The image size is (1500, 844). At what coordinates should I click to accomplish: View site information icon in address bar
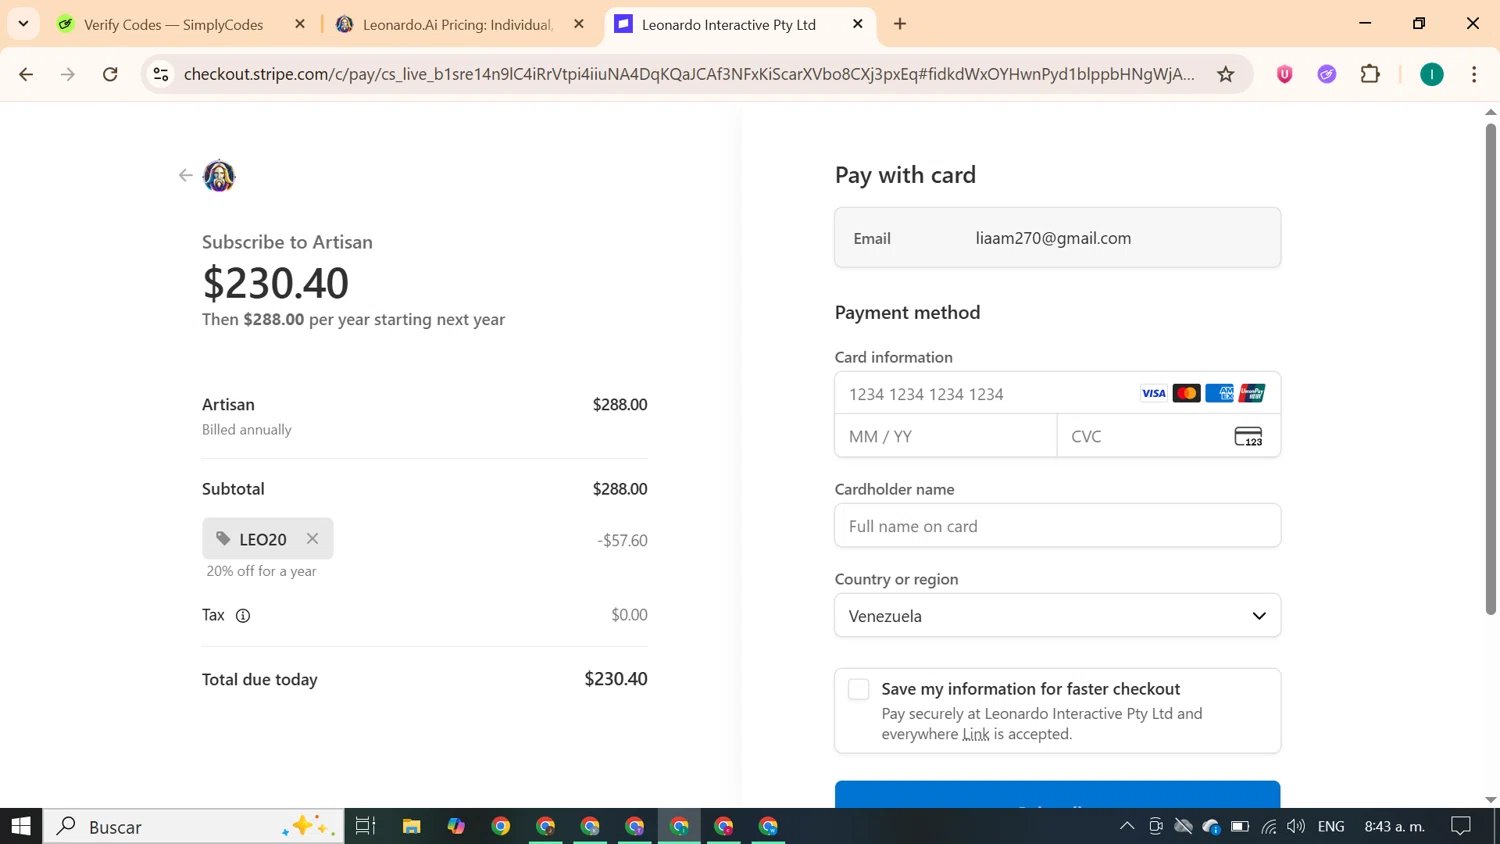pyautogui.click(x=161, y=74)
